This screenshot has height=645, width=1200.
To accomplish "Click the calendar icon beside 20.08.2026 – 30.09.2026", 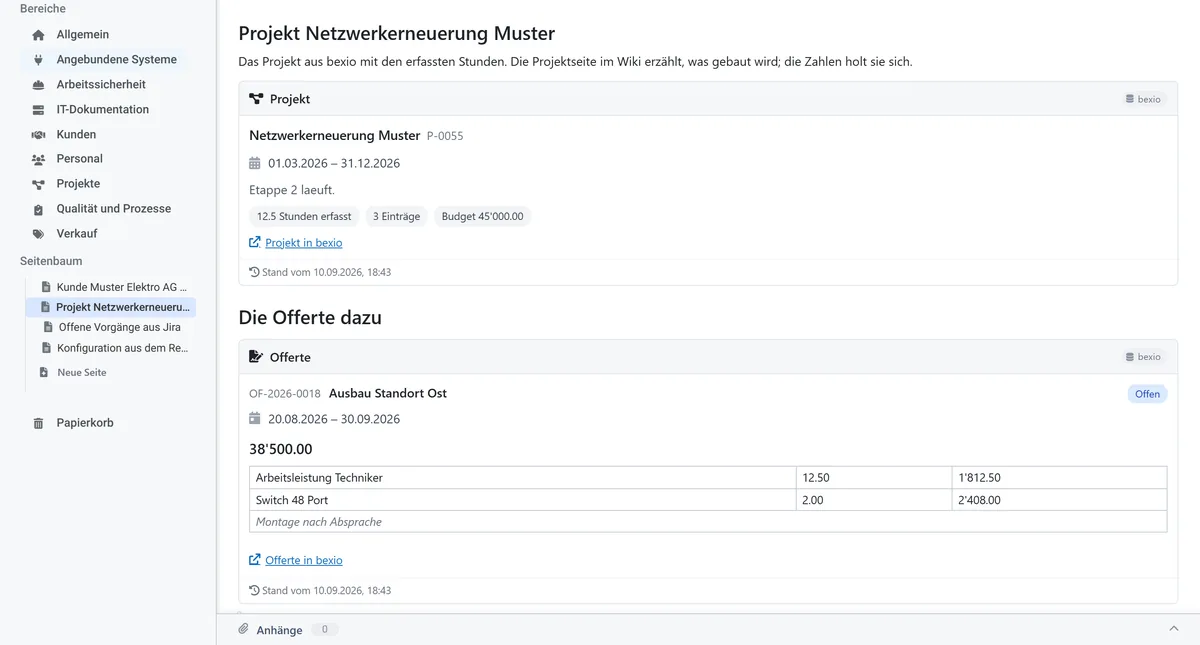I will (254, 419).
